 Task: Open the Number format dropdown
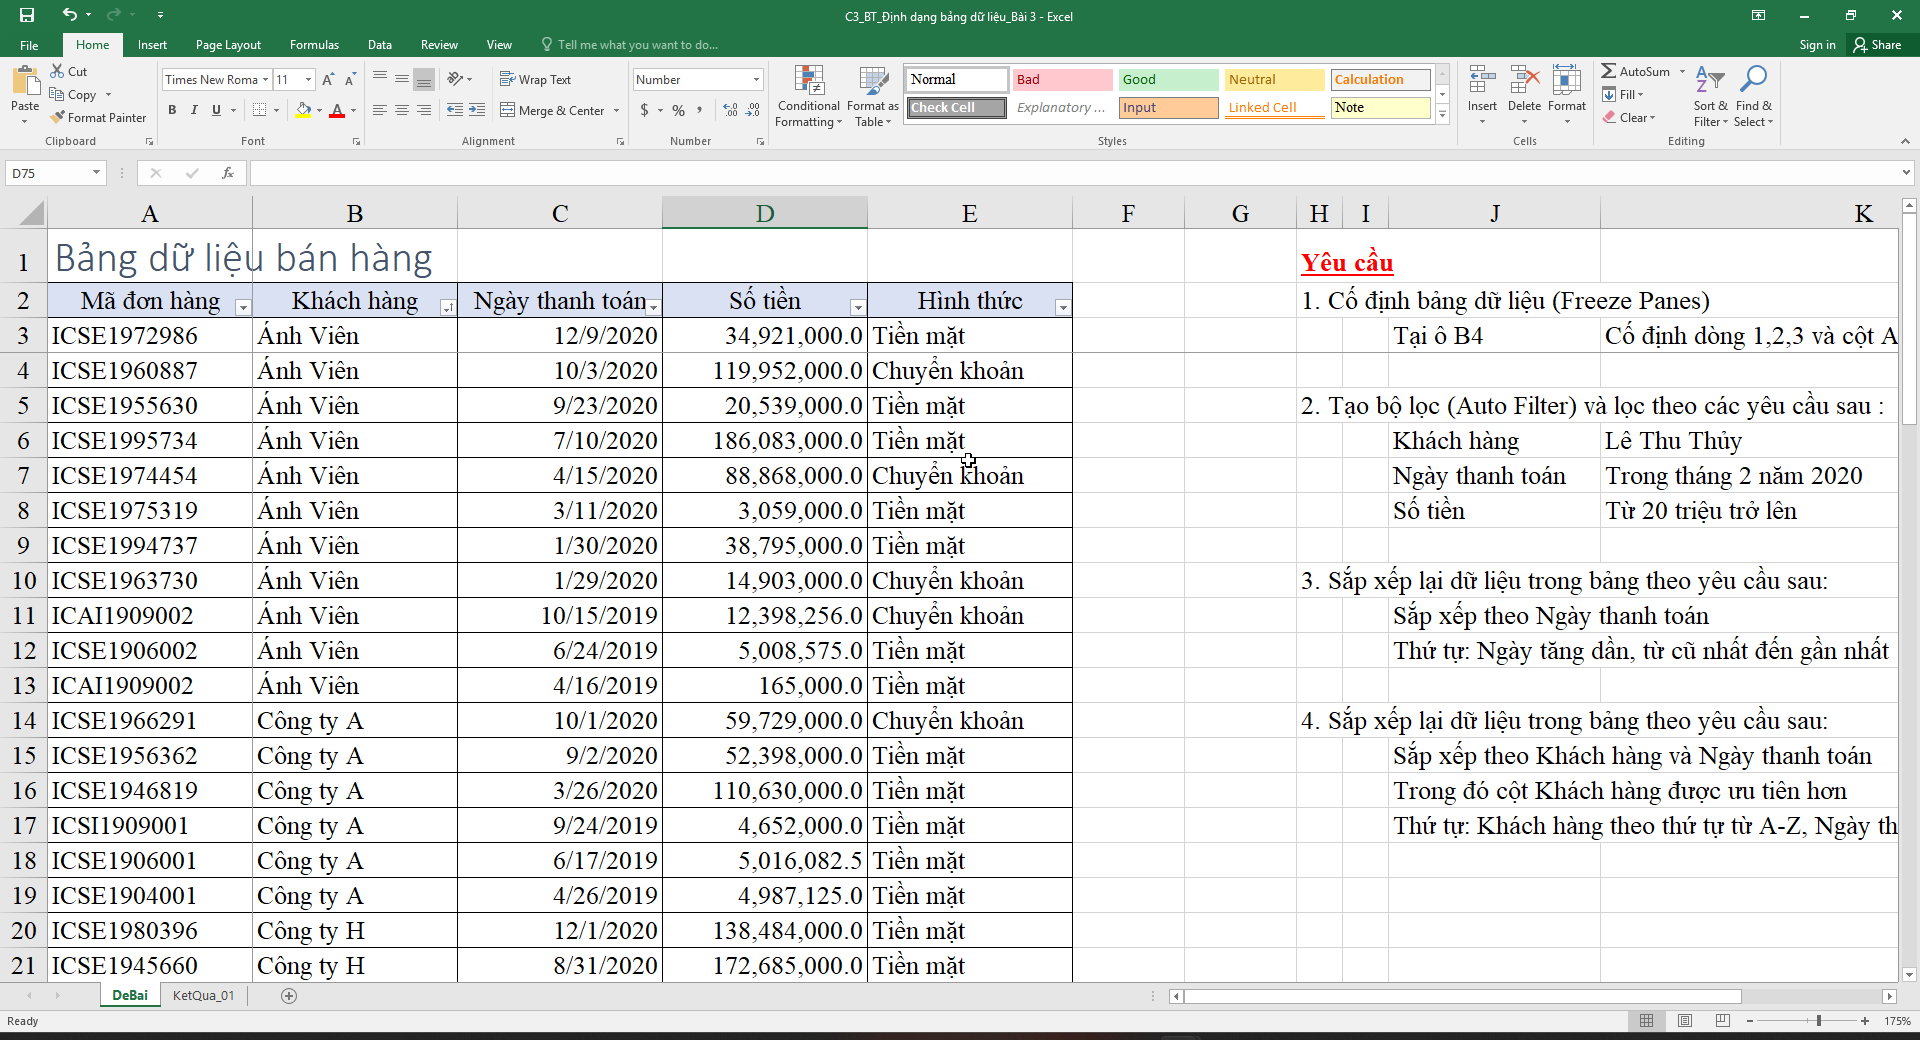[x=756, y=80]
